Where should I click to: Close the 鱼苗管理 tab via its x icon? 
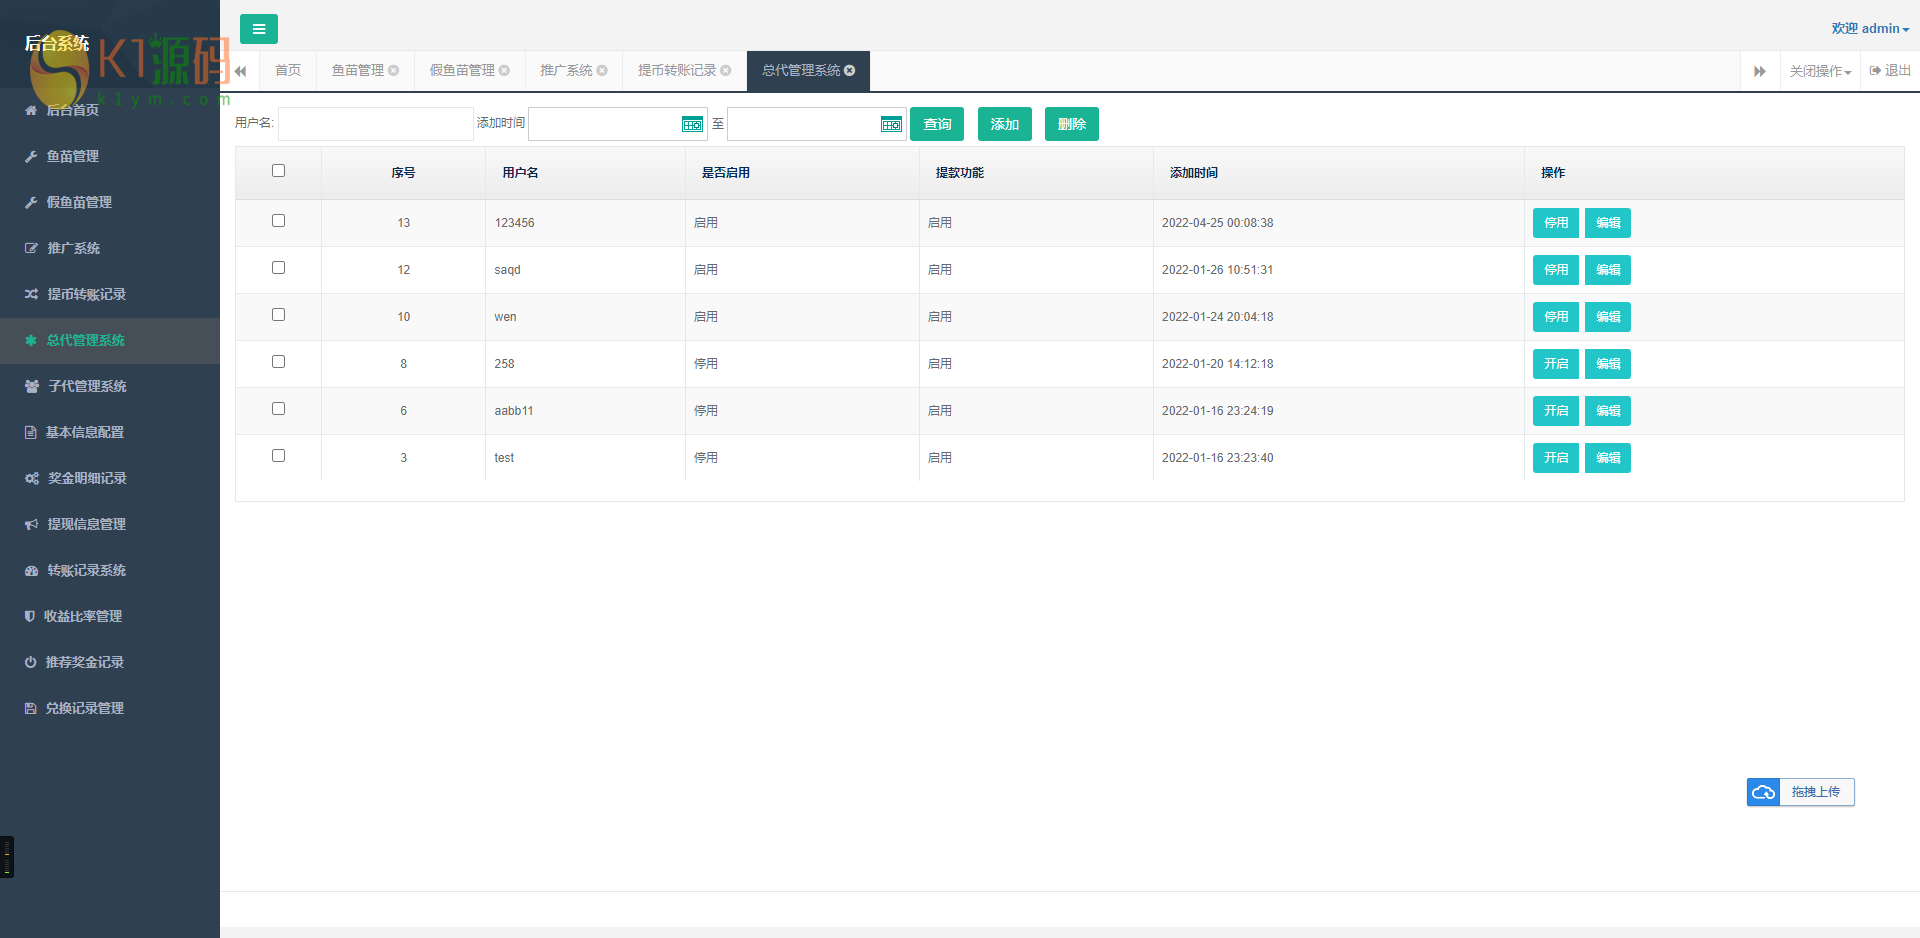coord(394,71)
